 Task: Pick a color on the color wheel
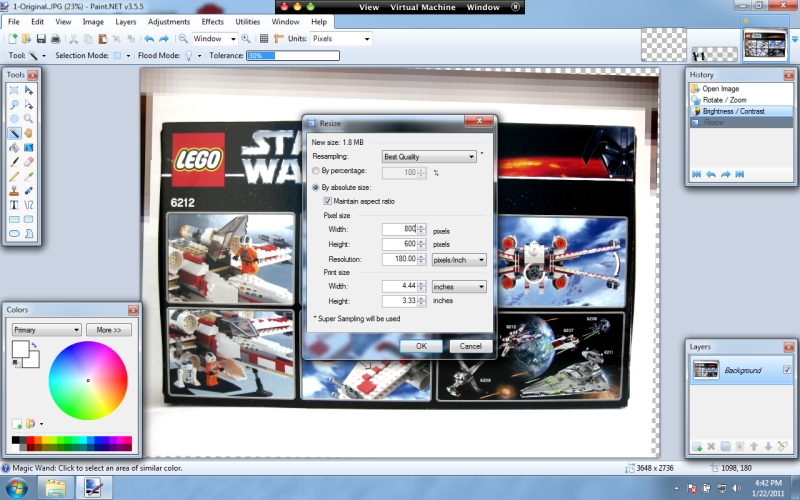point(88,381)
